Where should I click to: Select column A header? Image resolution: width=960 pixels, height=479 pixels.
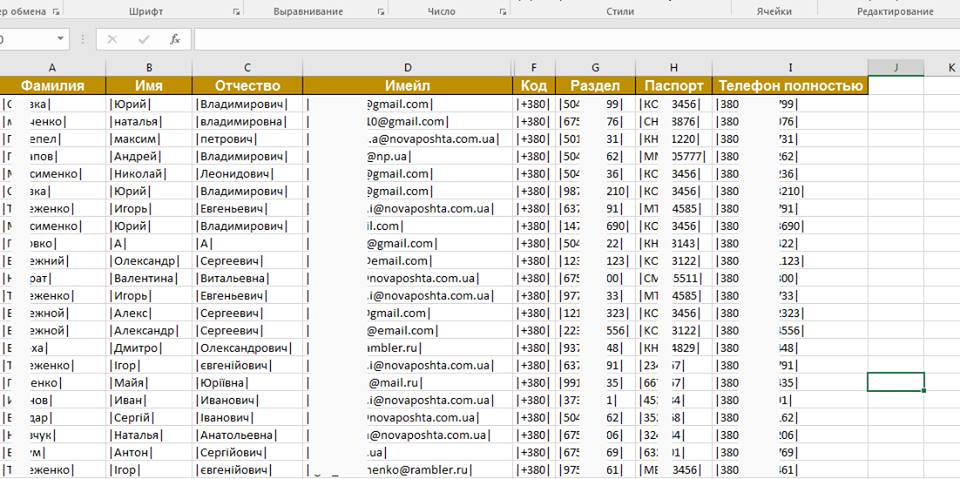(x=53, y=67)
